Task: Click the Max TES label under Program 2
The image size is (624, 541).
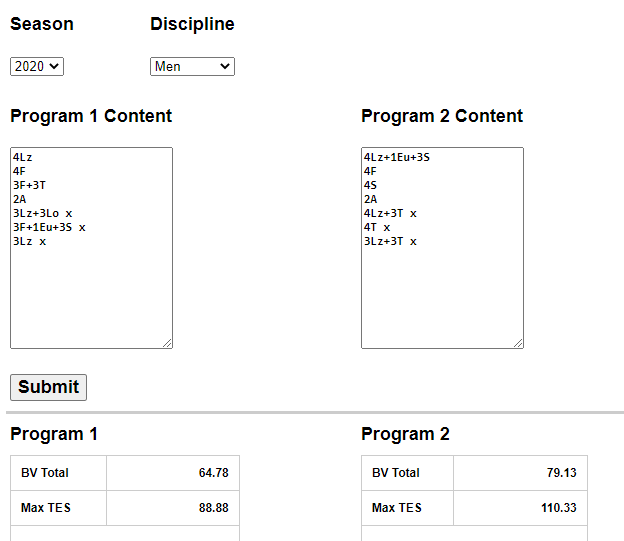Action: click(397, 508)
